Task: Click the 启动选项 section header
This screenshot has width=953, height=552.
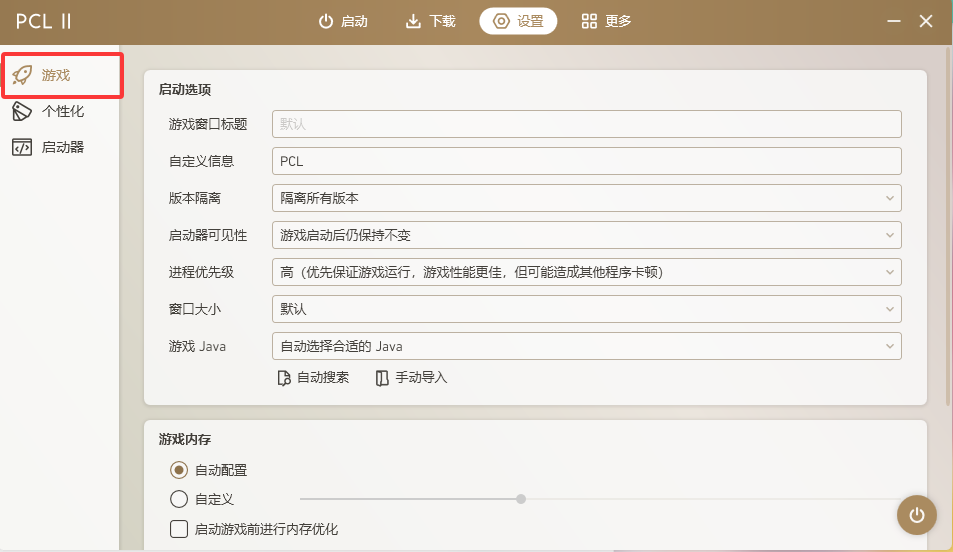Action: coord(185,89)
